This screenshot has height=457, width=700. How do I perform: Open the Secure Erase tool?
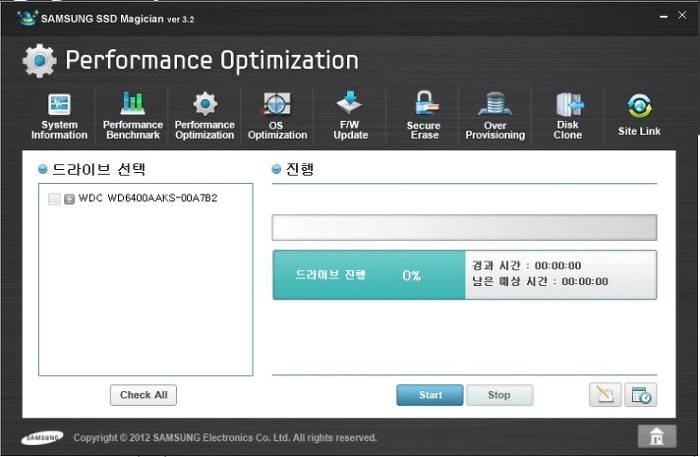point(424,116)
